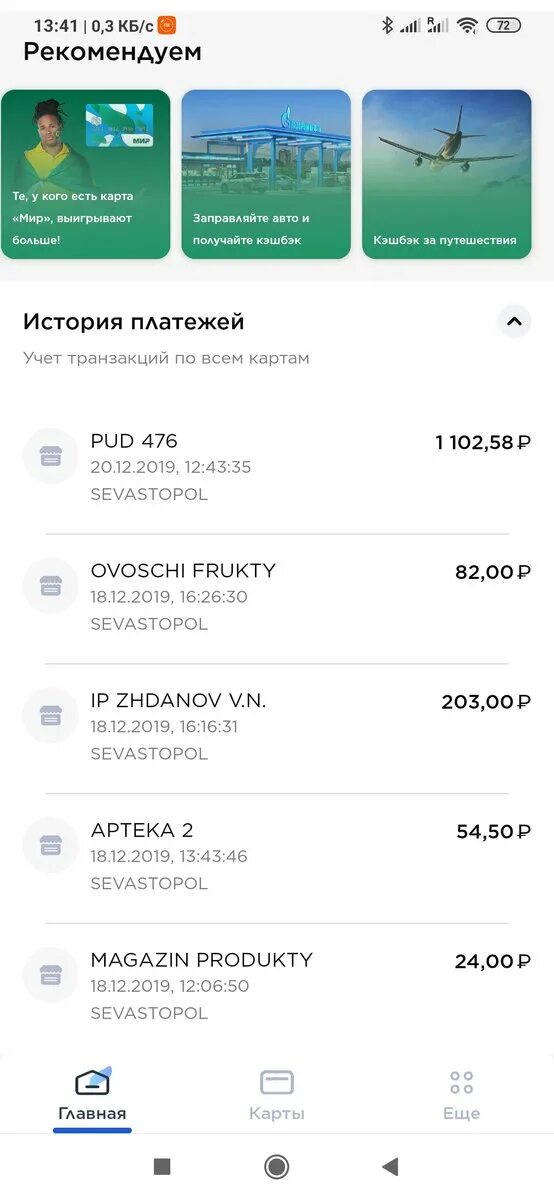This screenshot has height=1200, width=554.
Task: Open the Еще more tab
Action: tap(461, 1095)
